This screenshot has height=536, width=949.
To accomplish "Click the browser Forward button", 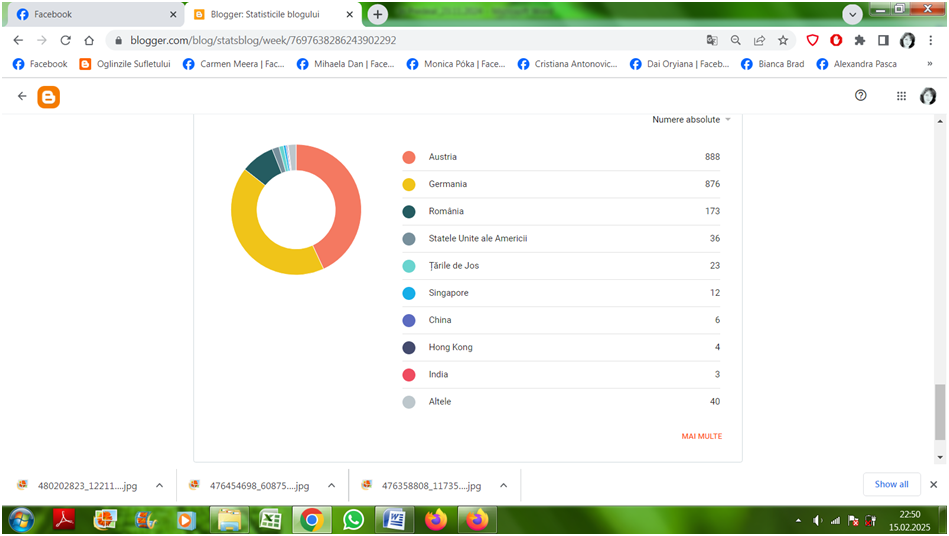I will [x=42, y=40].
